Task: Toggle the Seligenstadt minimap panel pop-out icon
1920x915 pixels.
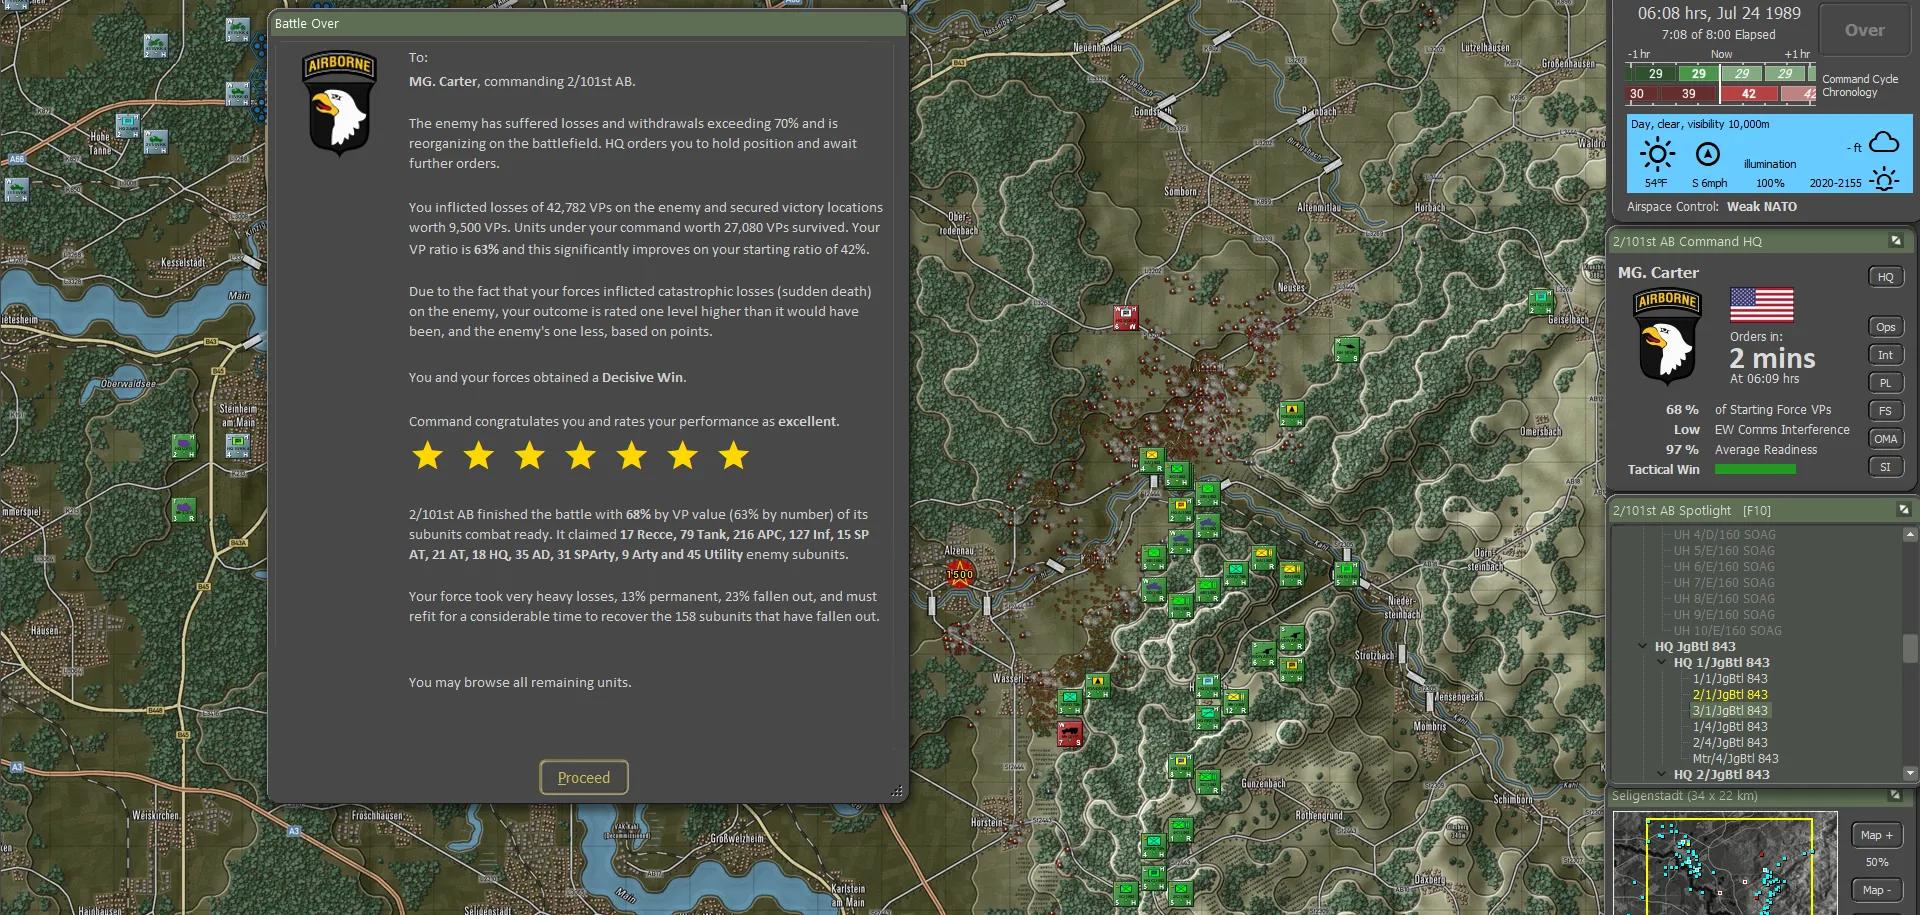Action: (x=1895, y=796)
